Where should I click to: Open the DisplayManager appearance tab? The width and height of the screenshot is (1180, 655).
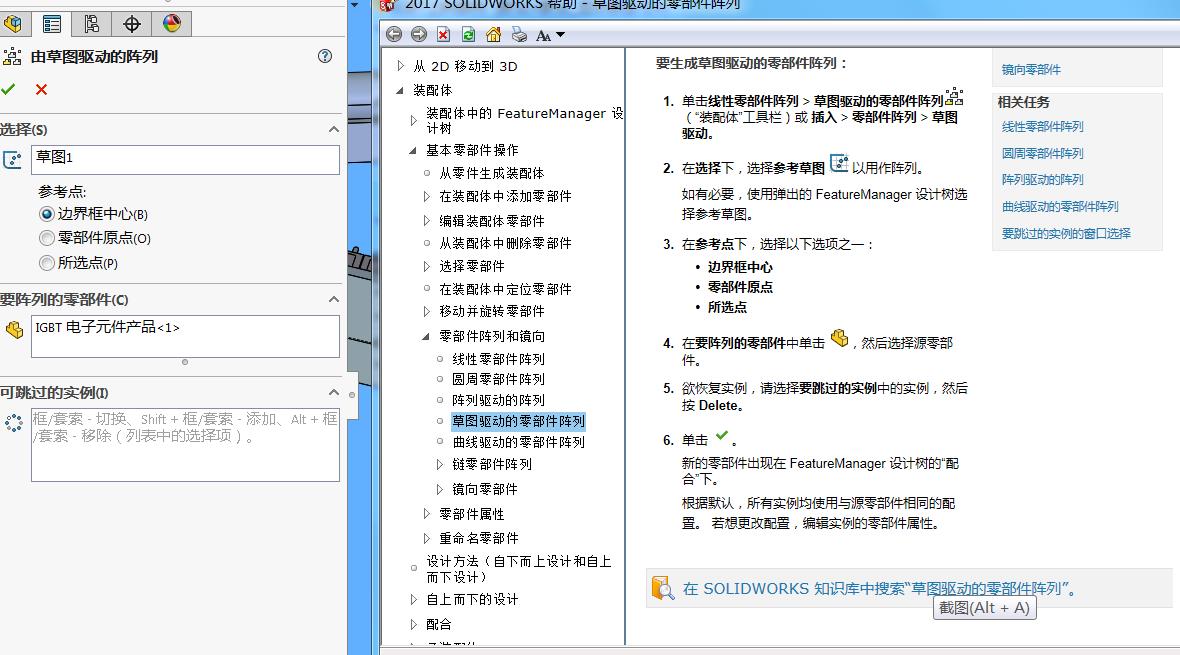click(x=172, y=24)
